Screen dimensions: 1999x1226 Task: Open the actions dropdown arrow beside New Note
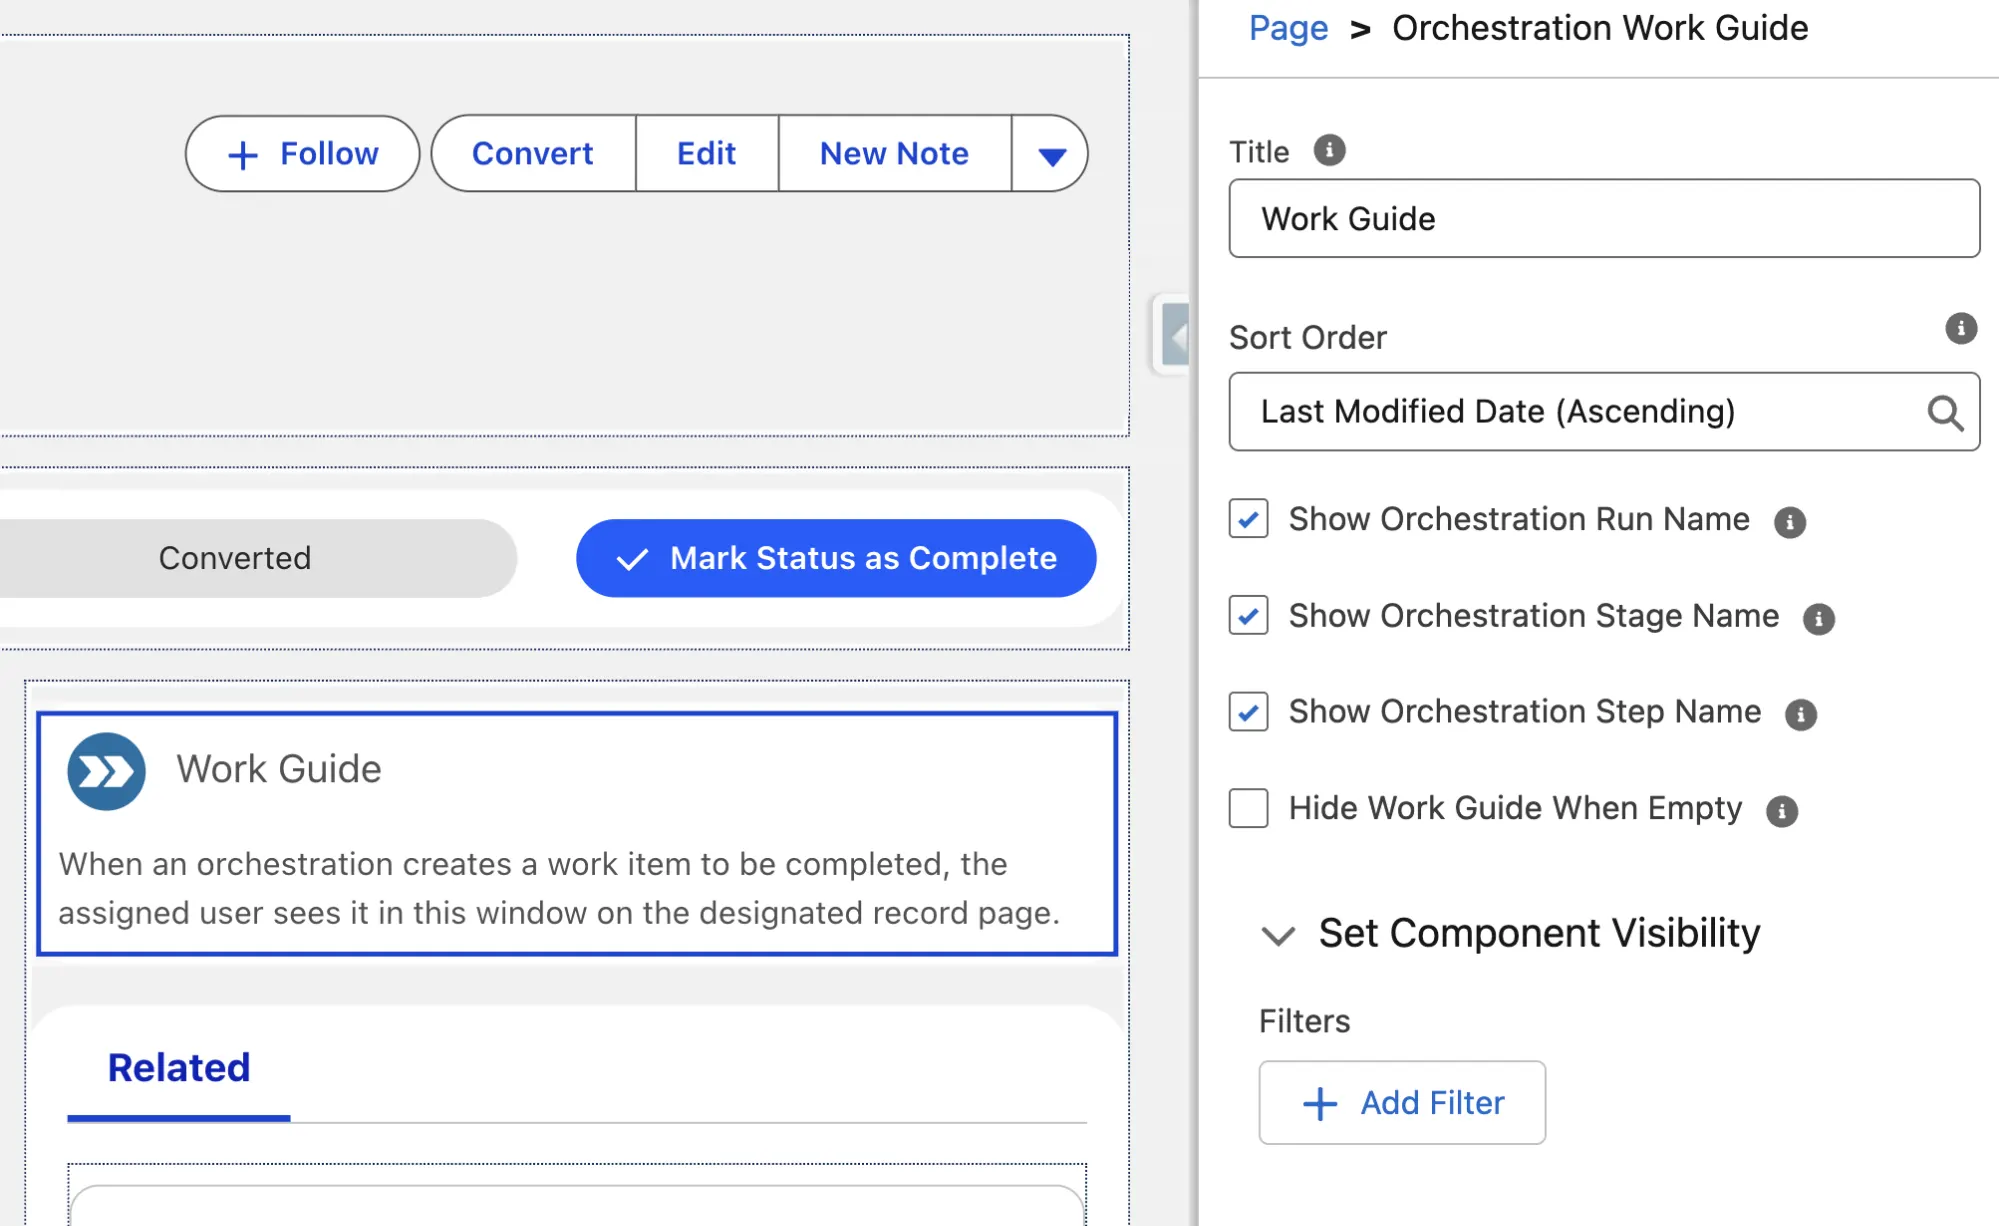coord(1050,154)
